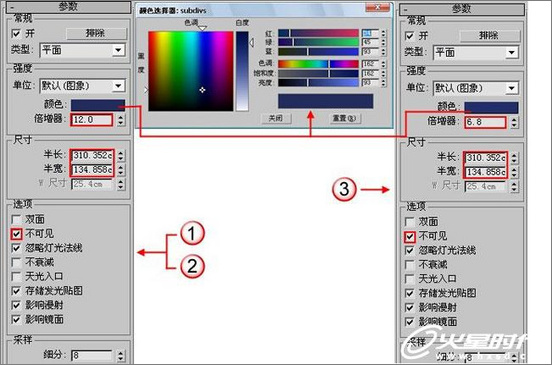Click the 红 red slider bar
The image size is (552, 365).
[318, 33]
